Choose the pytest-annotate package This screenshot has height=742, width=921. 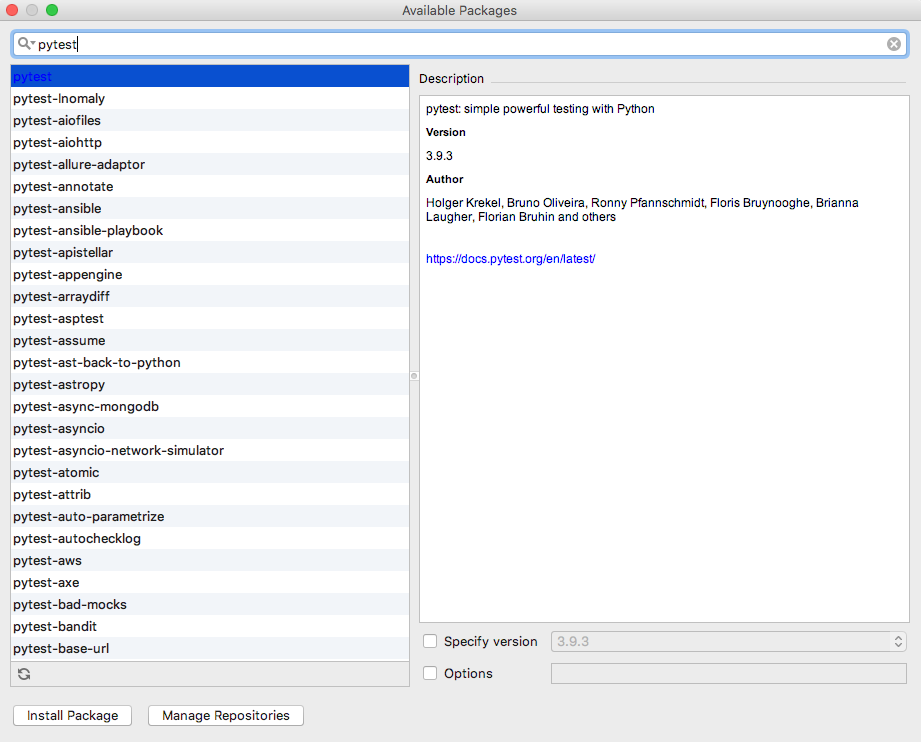click(210, 187)
